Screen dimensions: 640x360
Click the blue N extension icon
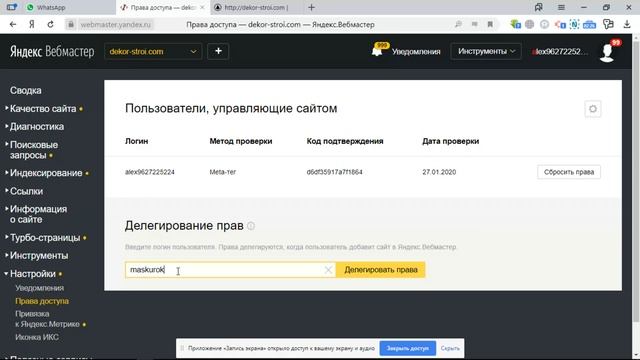coord(574,24)
